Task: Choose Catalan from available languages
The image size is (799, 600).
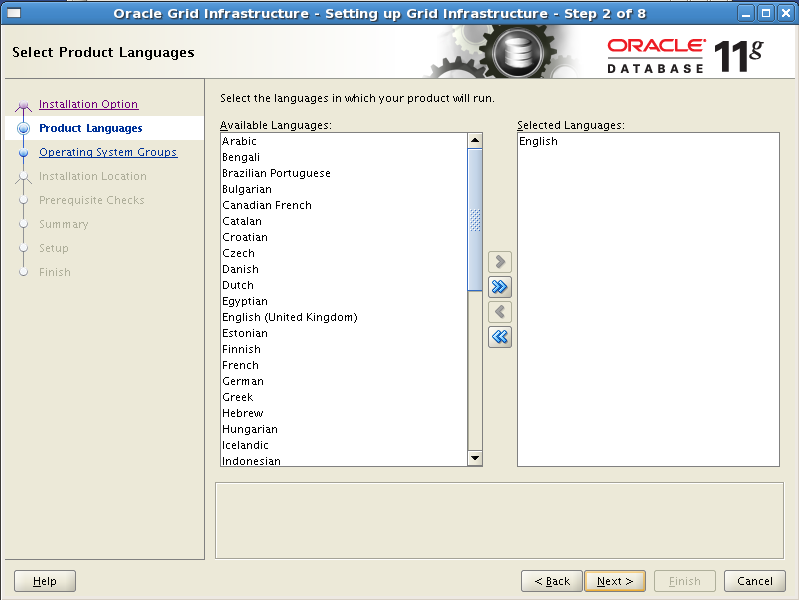Action: coord(344,221)
